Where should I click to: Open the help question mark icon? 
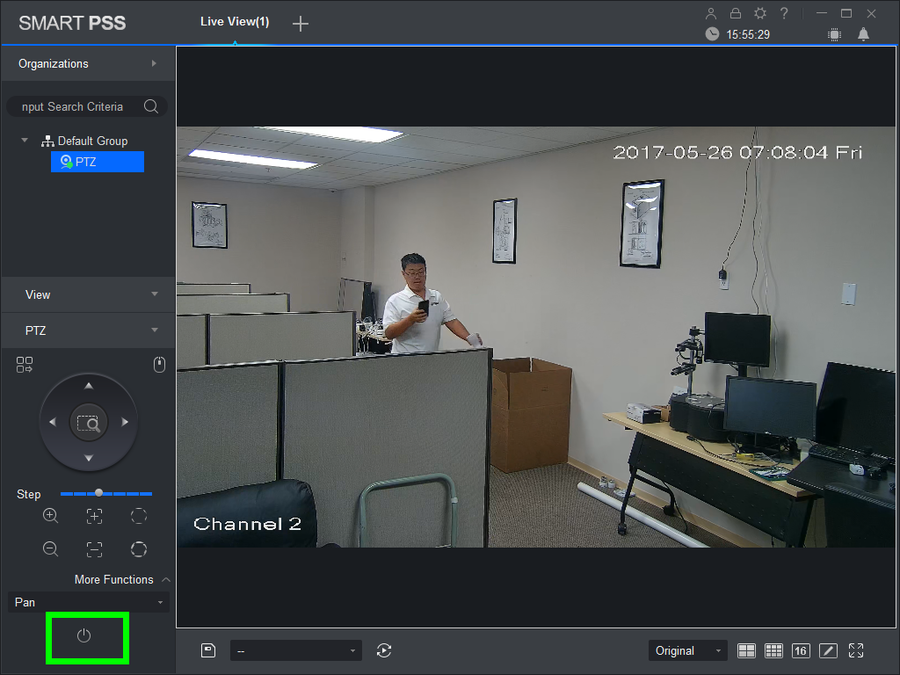pyautogui.click(x=784, y=13)
